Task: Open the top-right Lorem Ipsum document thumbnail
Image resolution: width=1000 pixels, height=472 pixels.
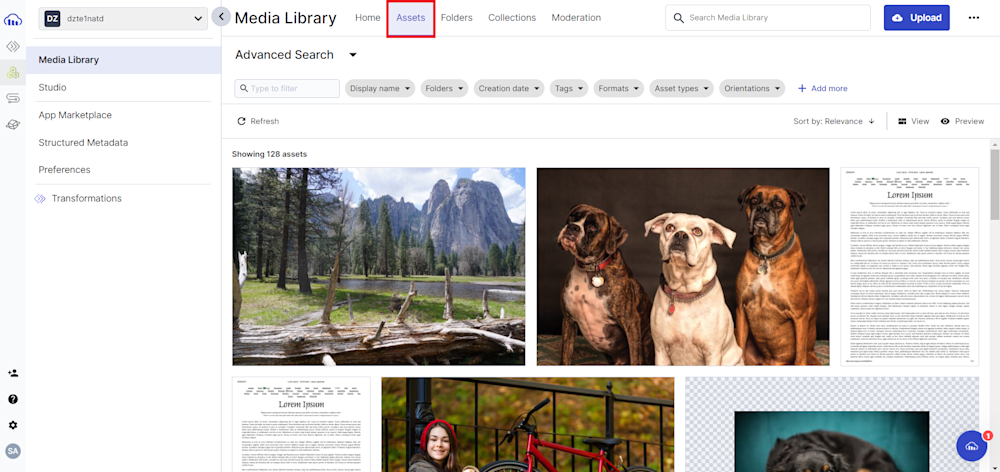Action: [x=909, y=267]
